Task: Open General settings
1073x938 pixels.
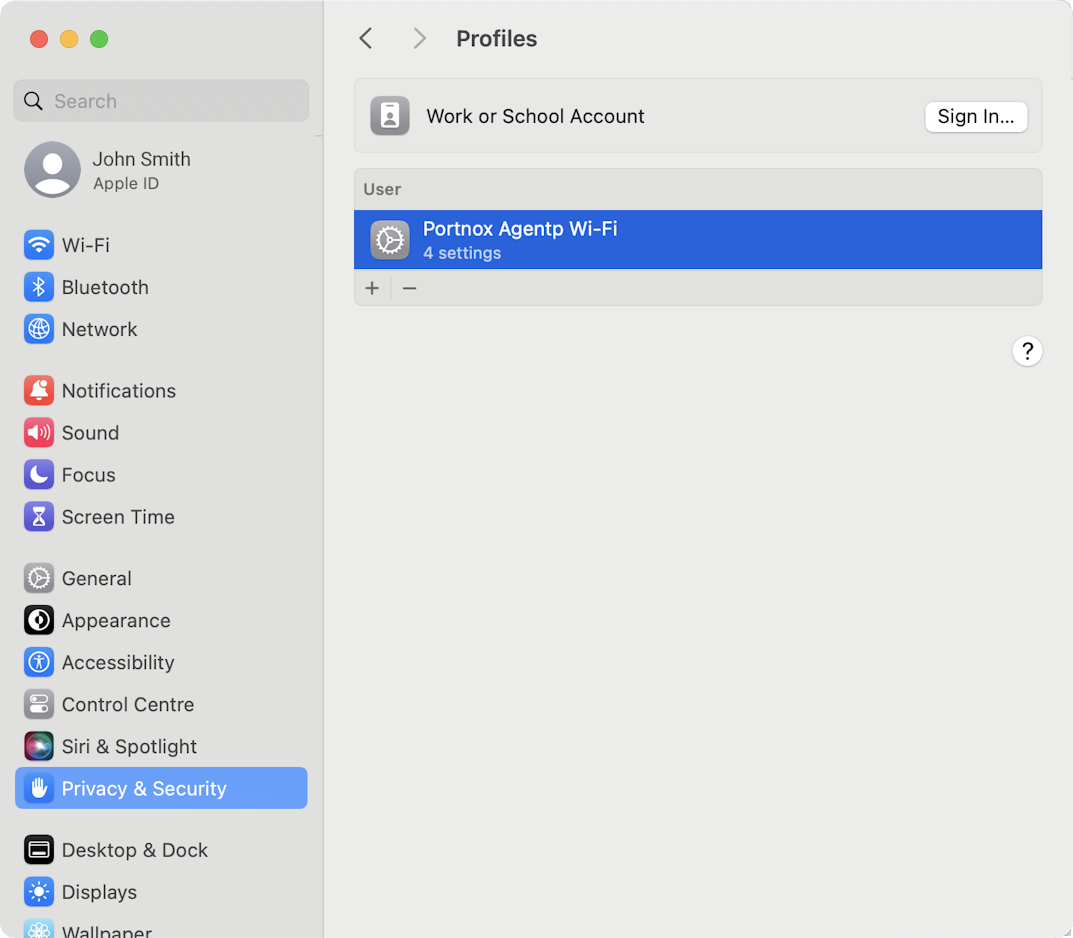Action: tap(161, 578)
